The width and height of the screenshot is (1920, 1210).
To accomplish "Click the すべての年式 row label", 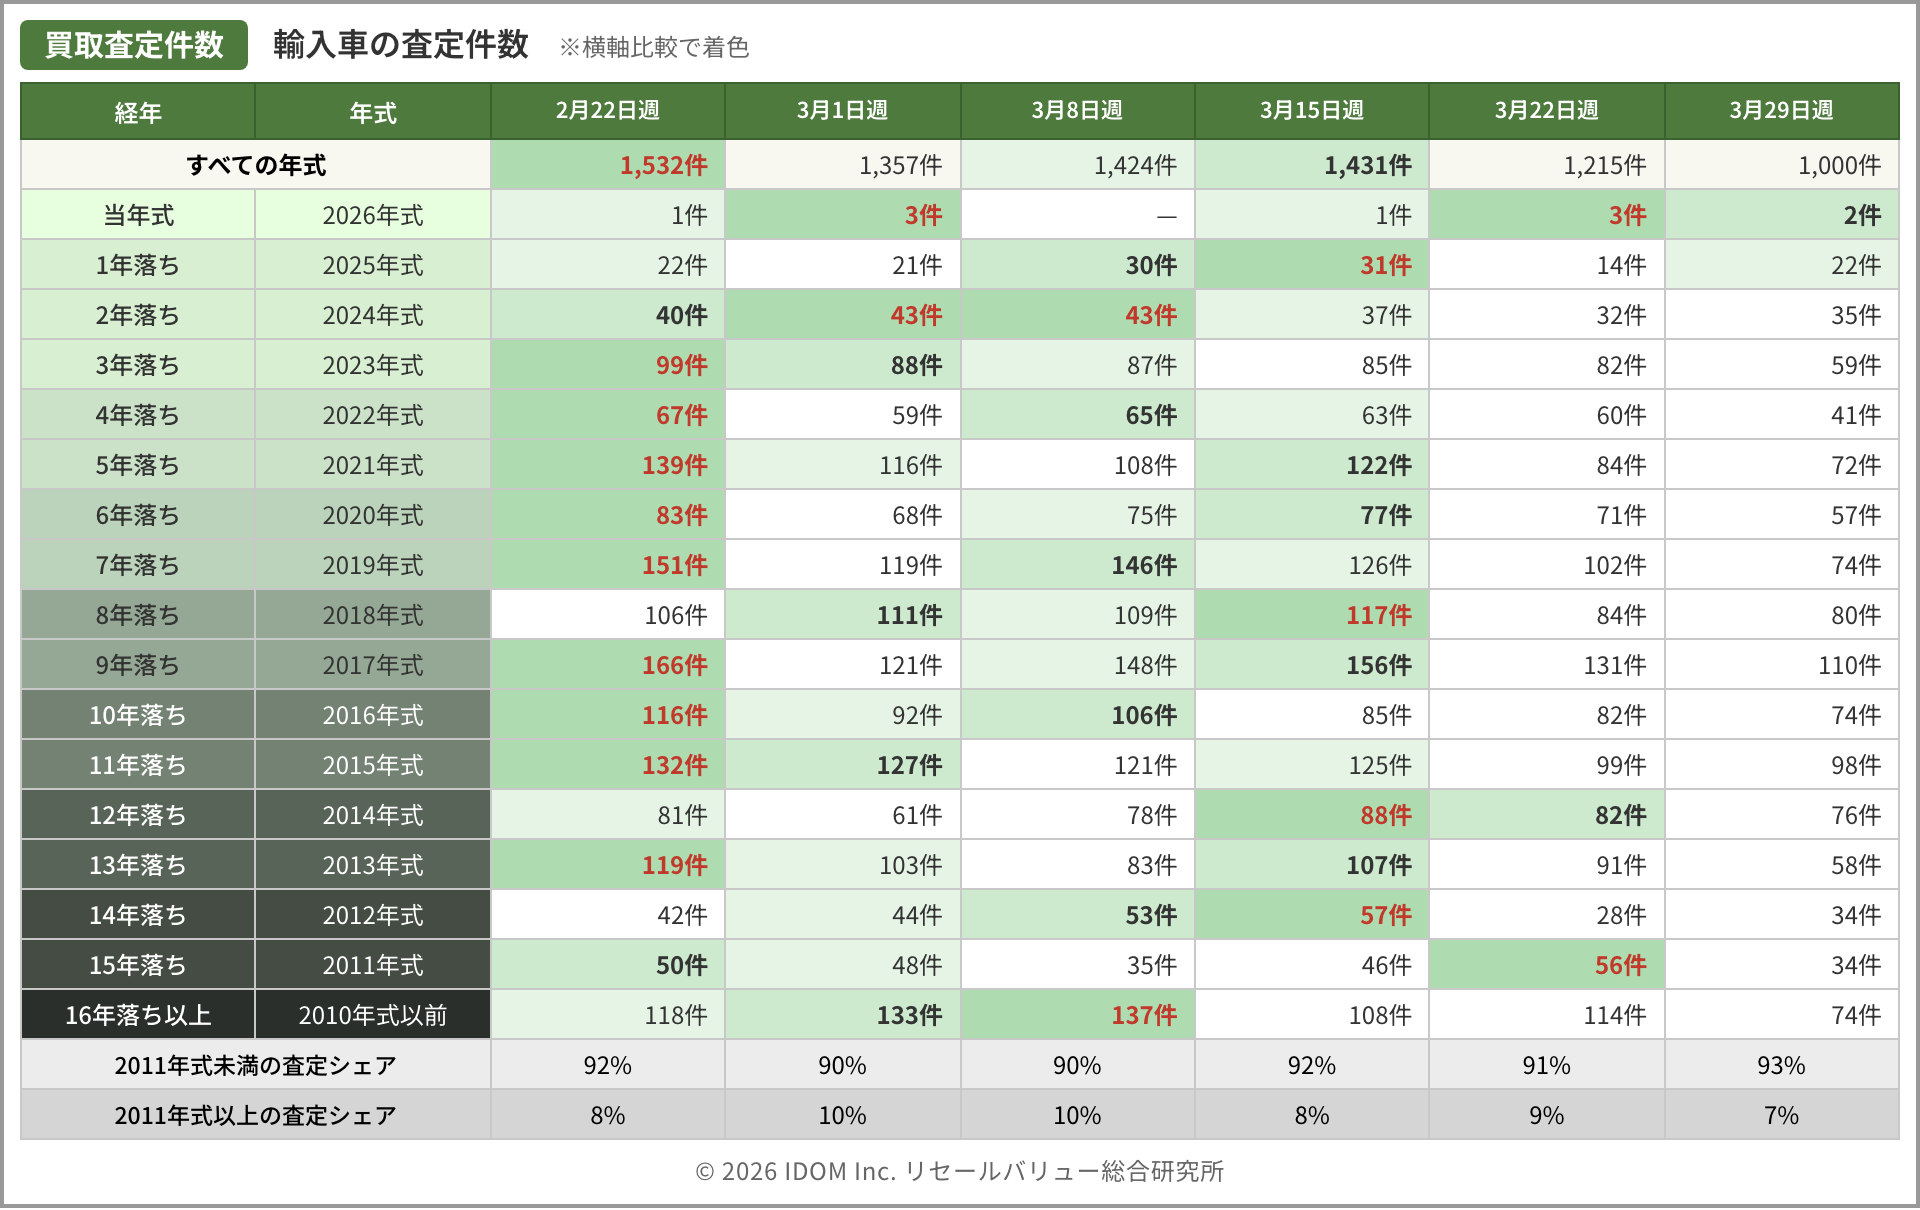I will click(256, 165).
